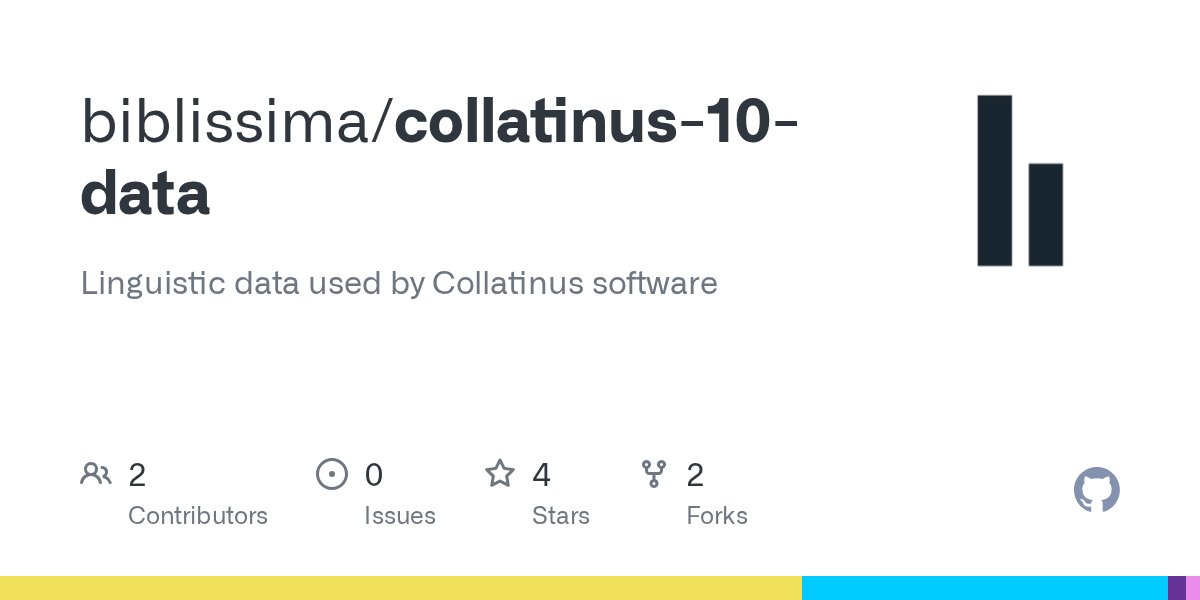Click the star icon
The height and width of the screenshot is (600, 1200).
500,473
